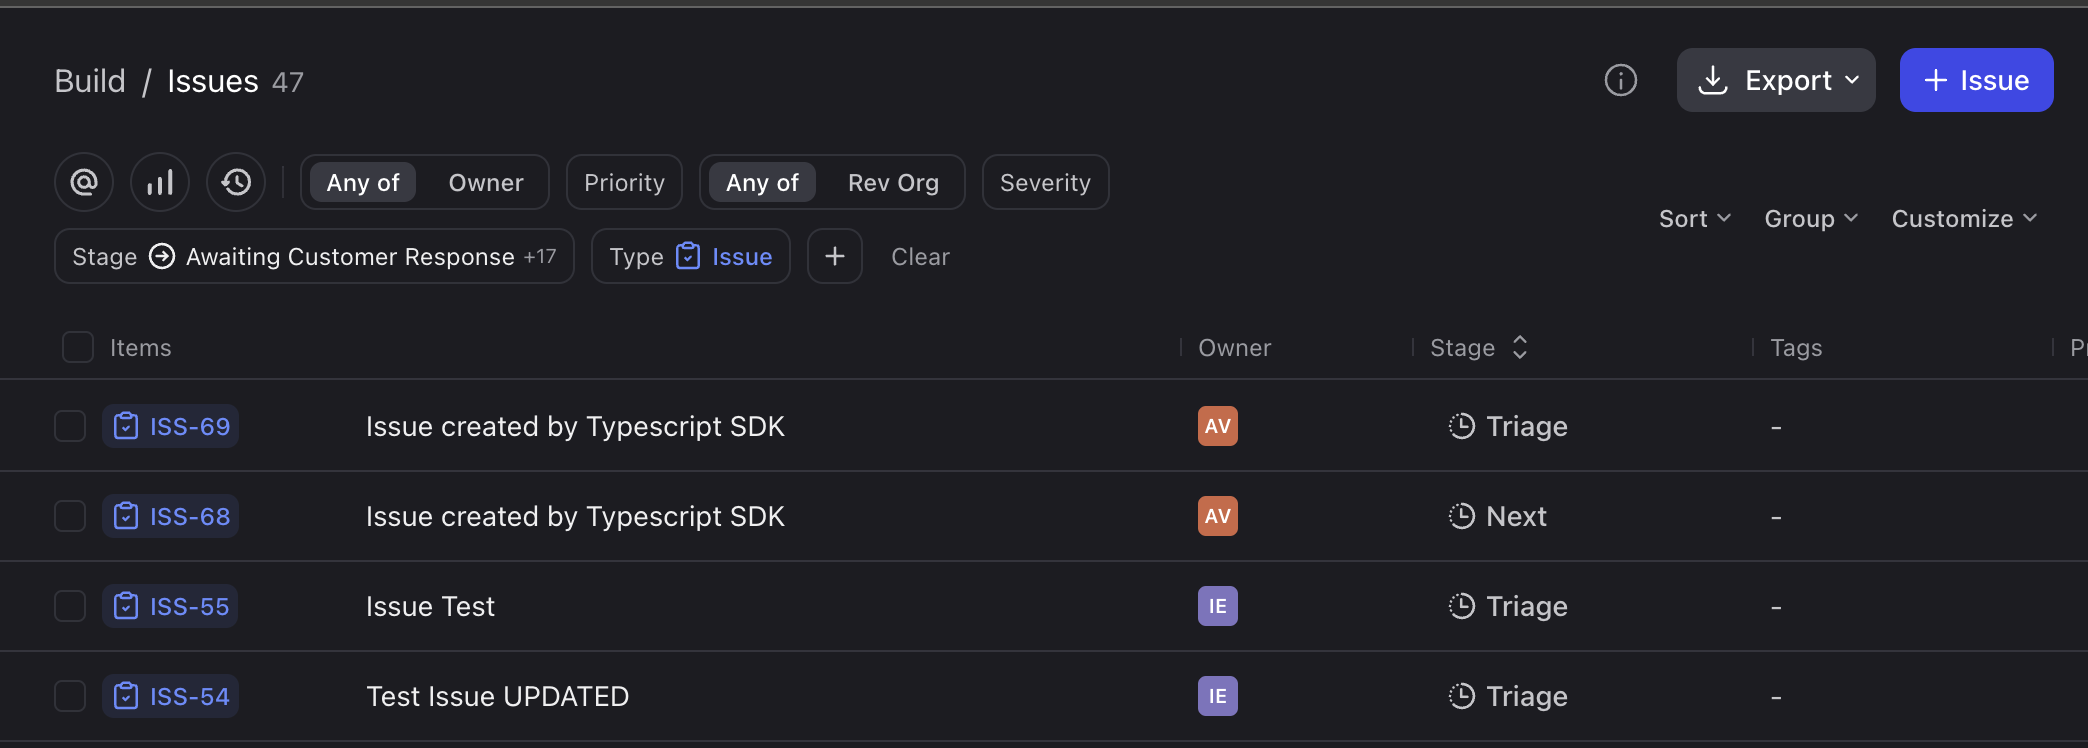The width and height of the screenshot is (2088, 748).
Task: Select the checkbox for ISS-54
Action: point(70,696)
